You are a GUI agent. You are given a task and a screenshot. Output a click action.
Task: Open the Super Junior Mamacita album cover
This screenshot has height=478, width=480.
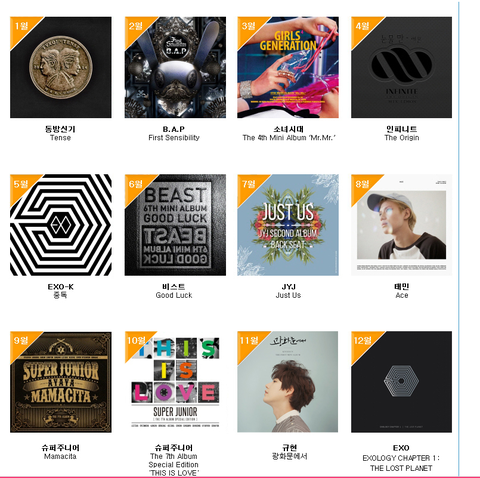[x=61, y=382]
